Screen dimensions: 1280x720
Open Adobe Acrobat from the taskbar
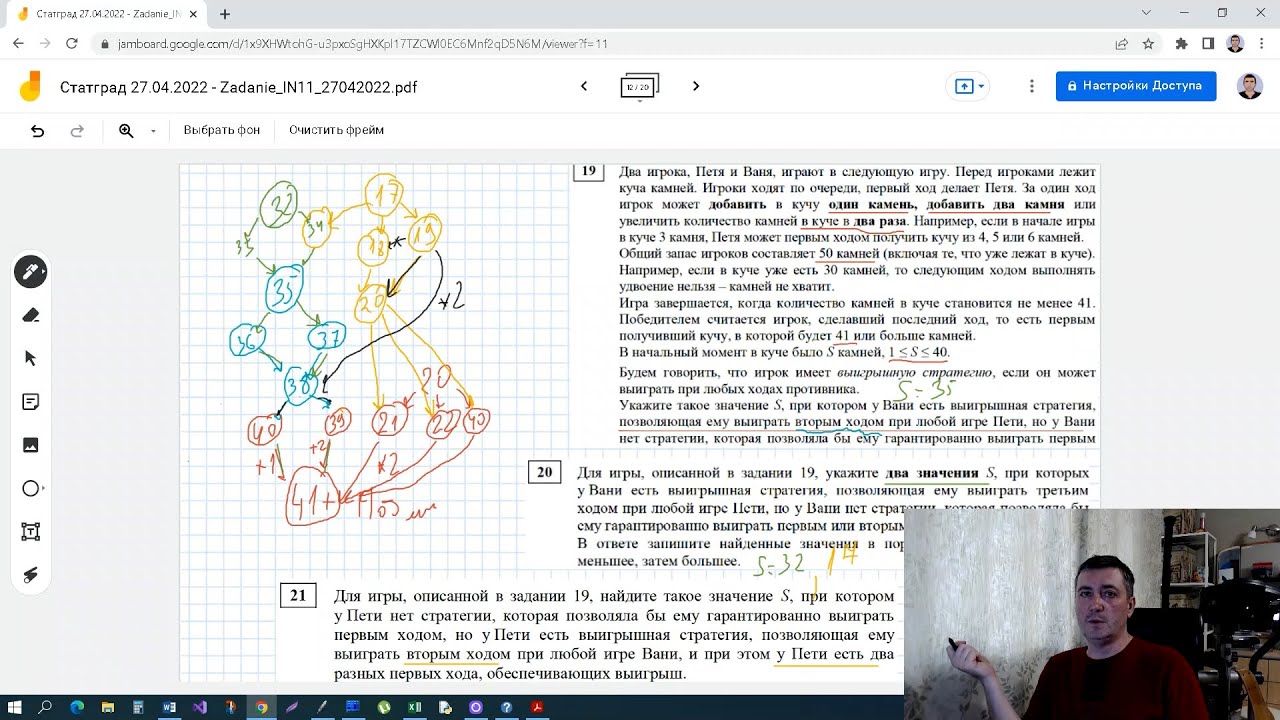(x=537, y=707)
